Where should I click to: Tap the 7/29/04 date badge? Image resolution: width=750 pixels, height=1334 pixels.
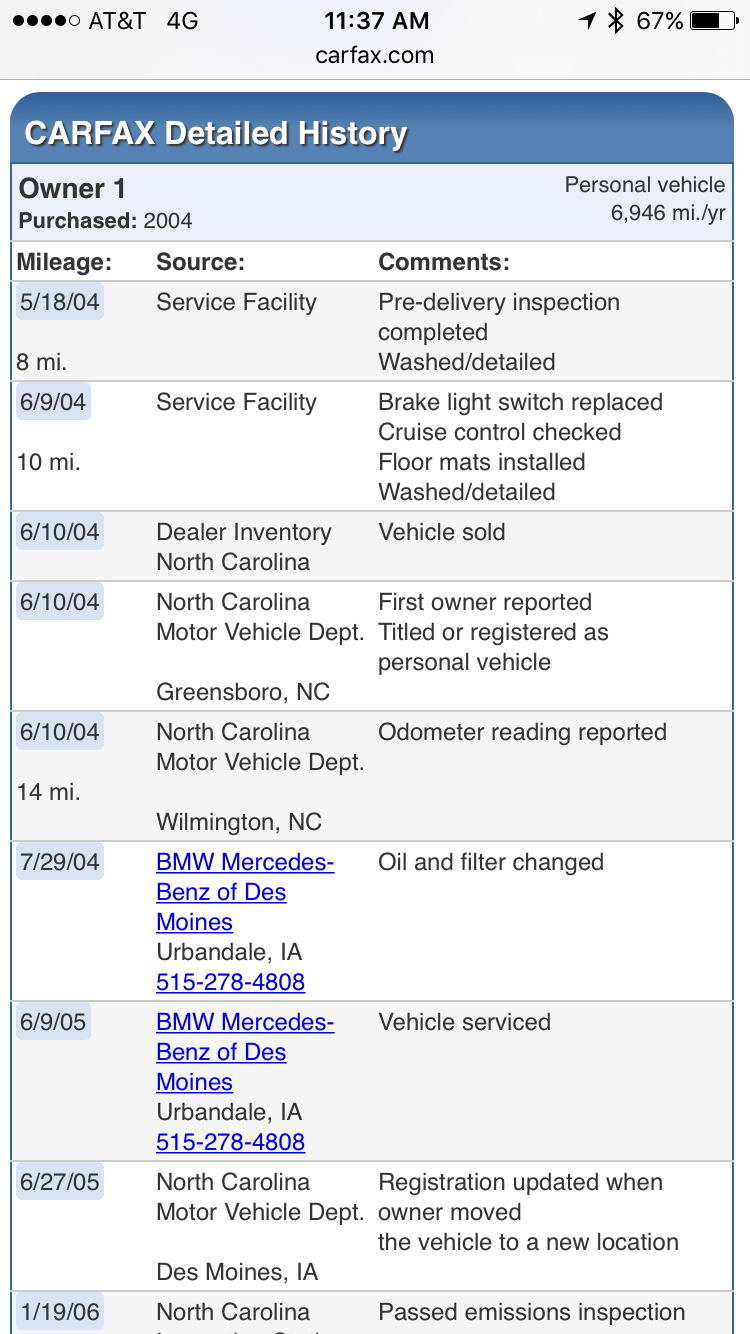60,862
